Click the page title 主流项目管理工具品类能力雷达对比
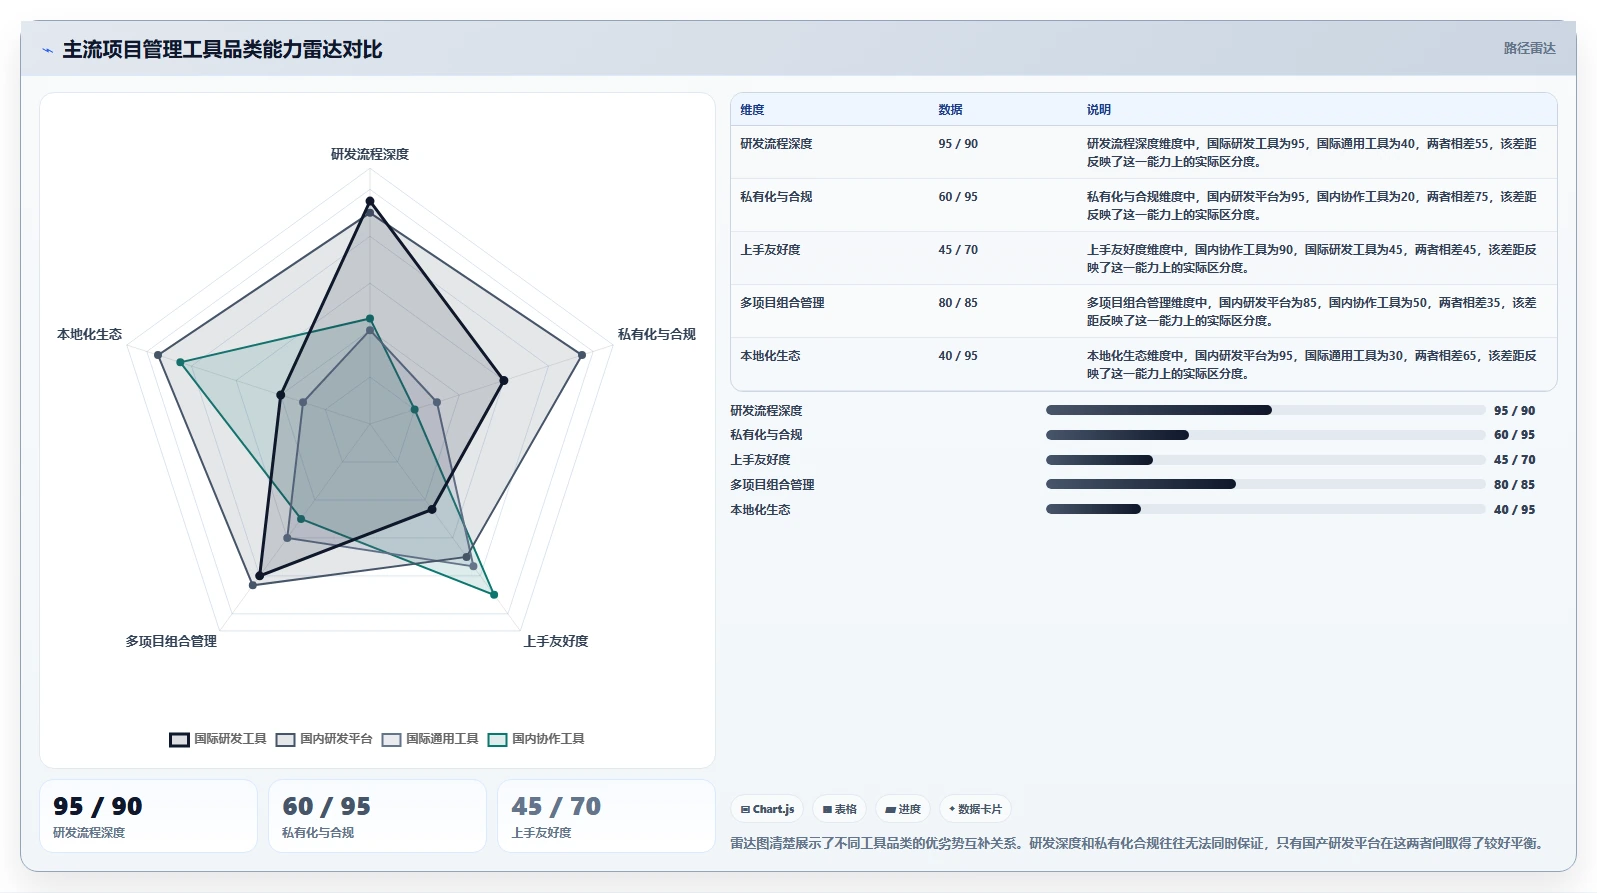The width and height of the screenshot is (1597, 893). (x=222, y=50)
